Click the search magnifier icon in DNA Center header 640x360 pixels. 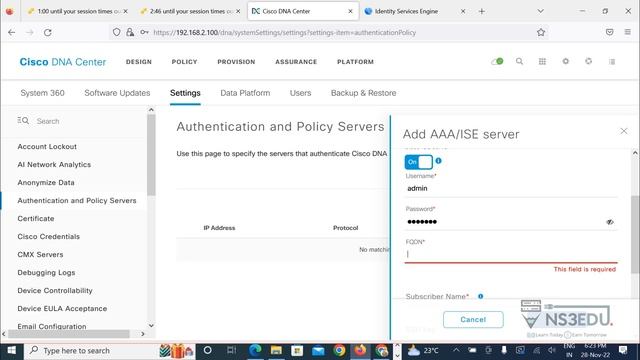click(519, 61)
